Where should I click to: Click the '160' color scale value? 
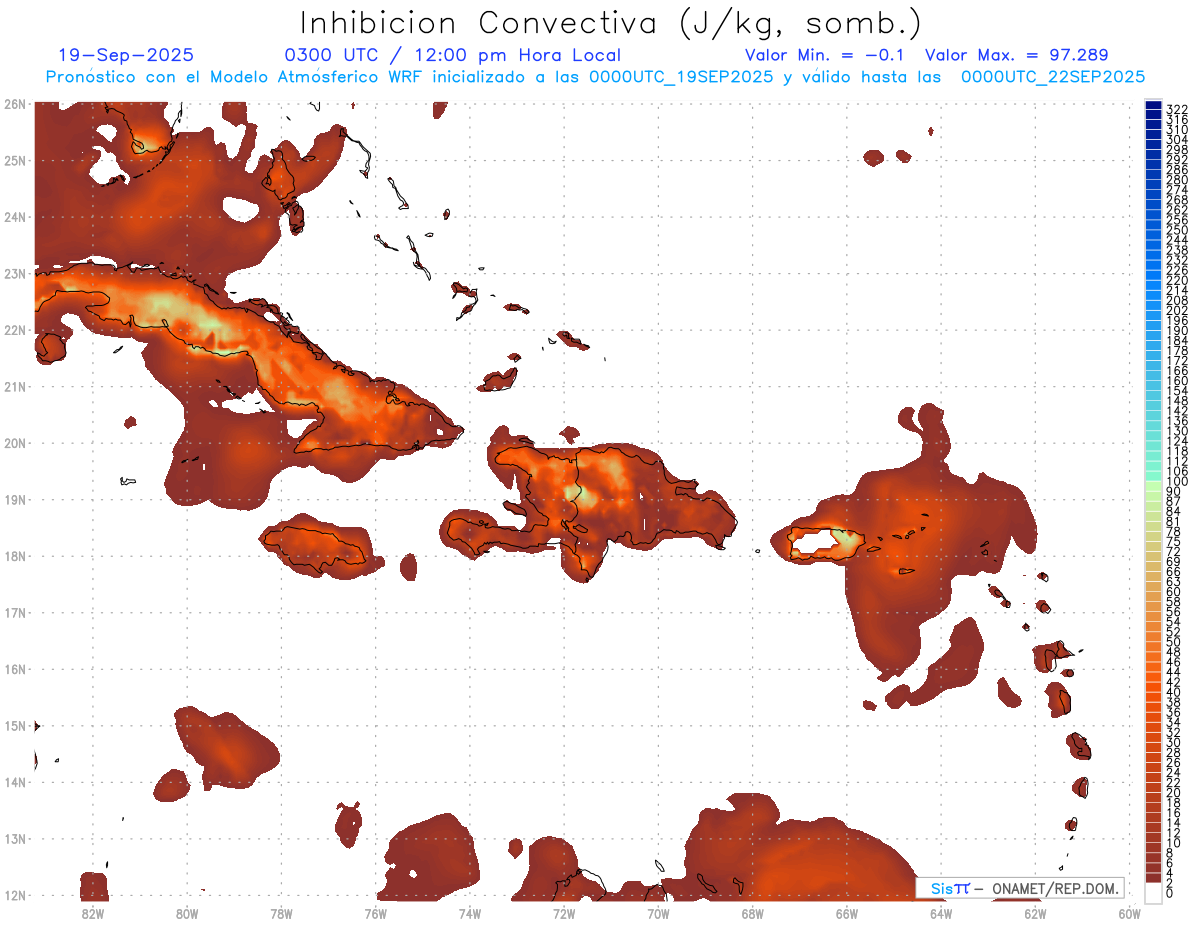click(1177, 381)
